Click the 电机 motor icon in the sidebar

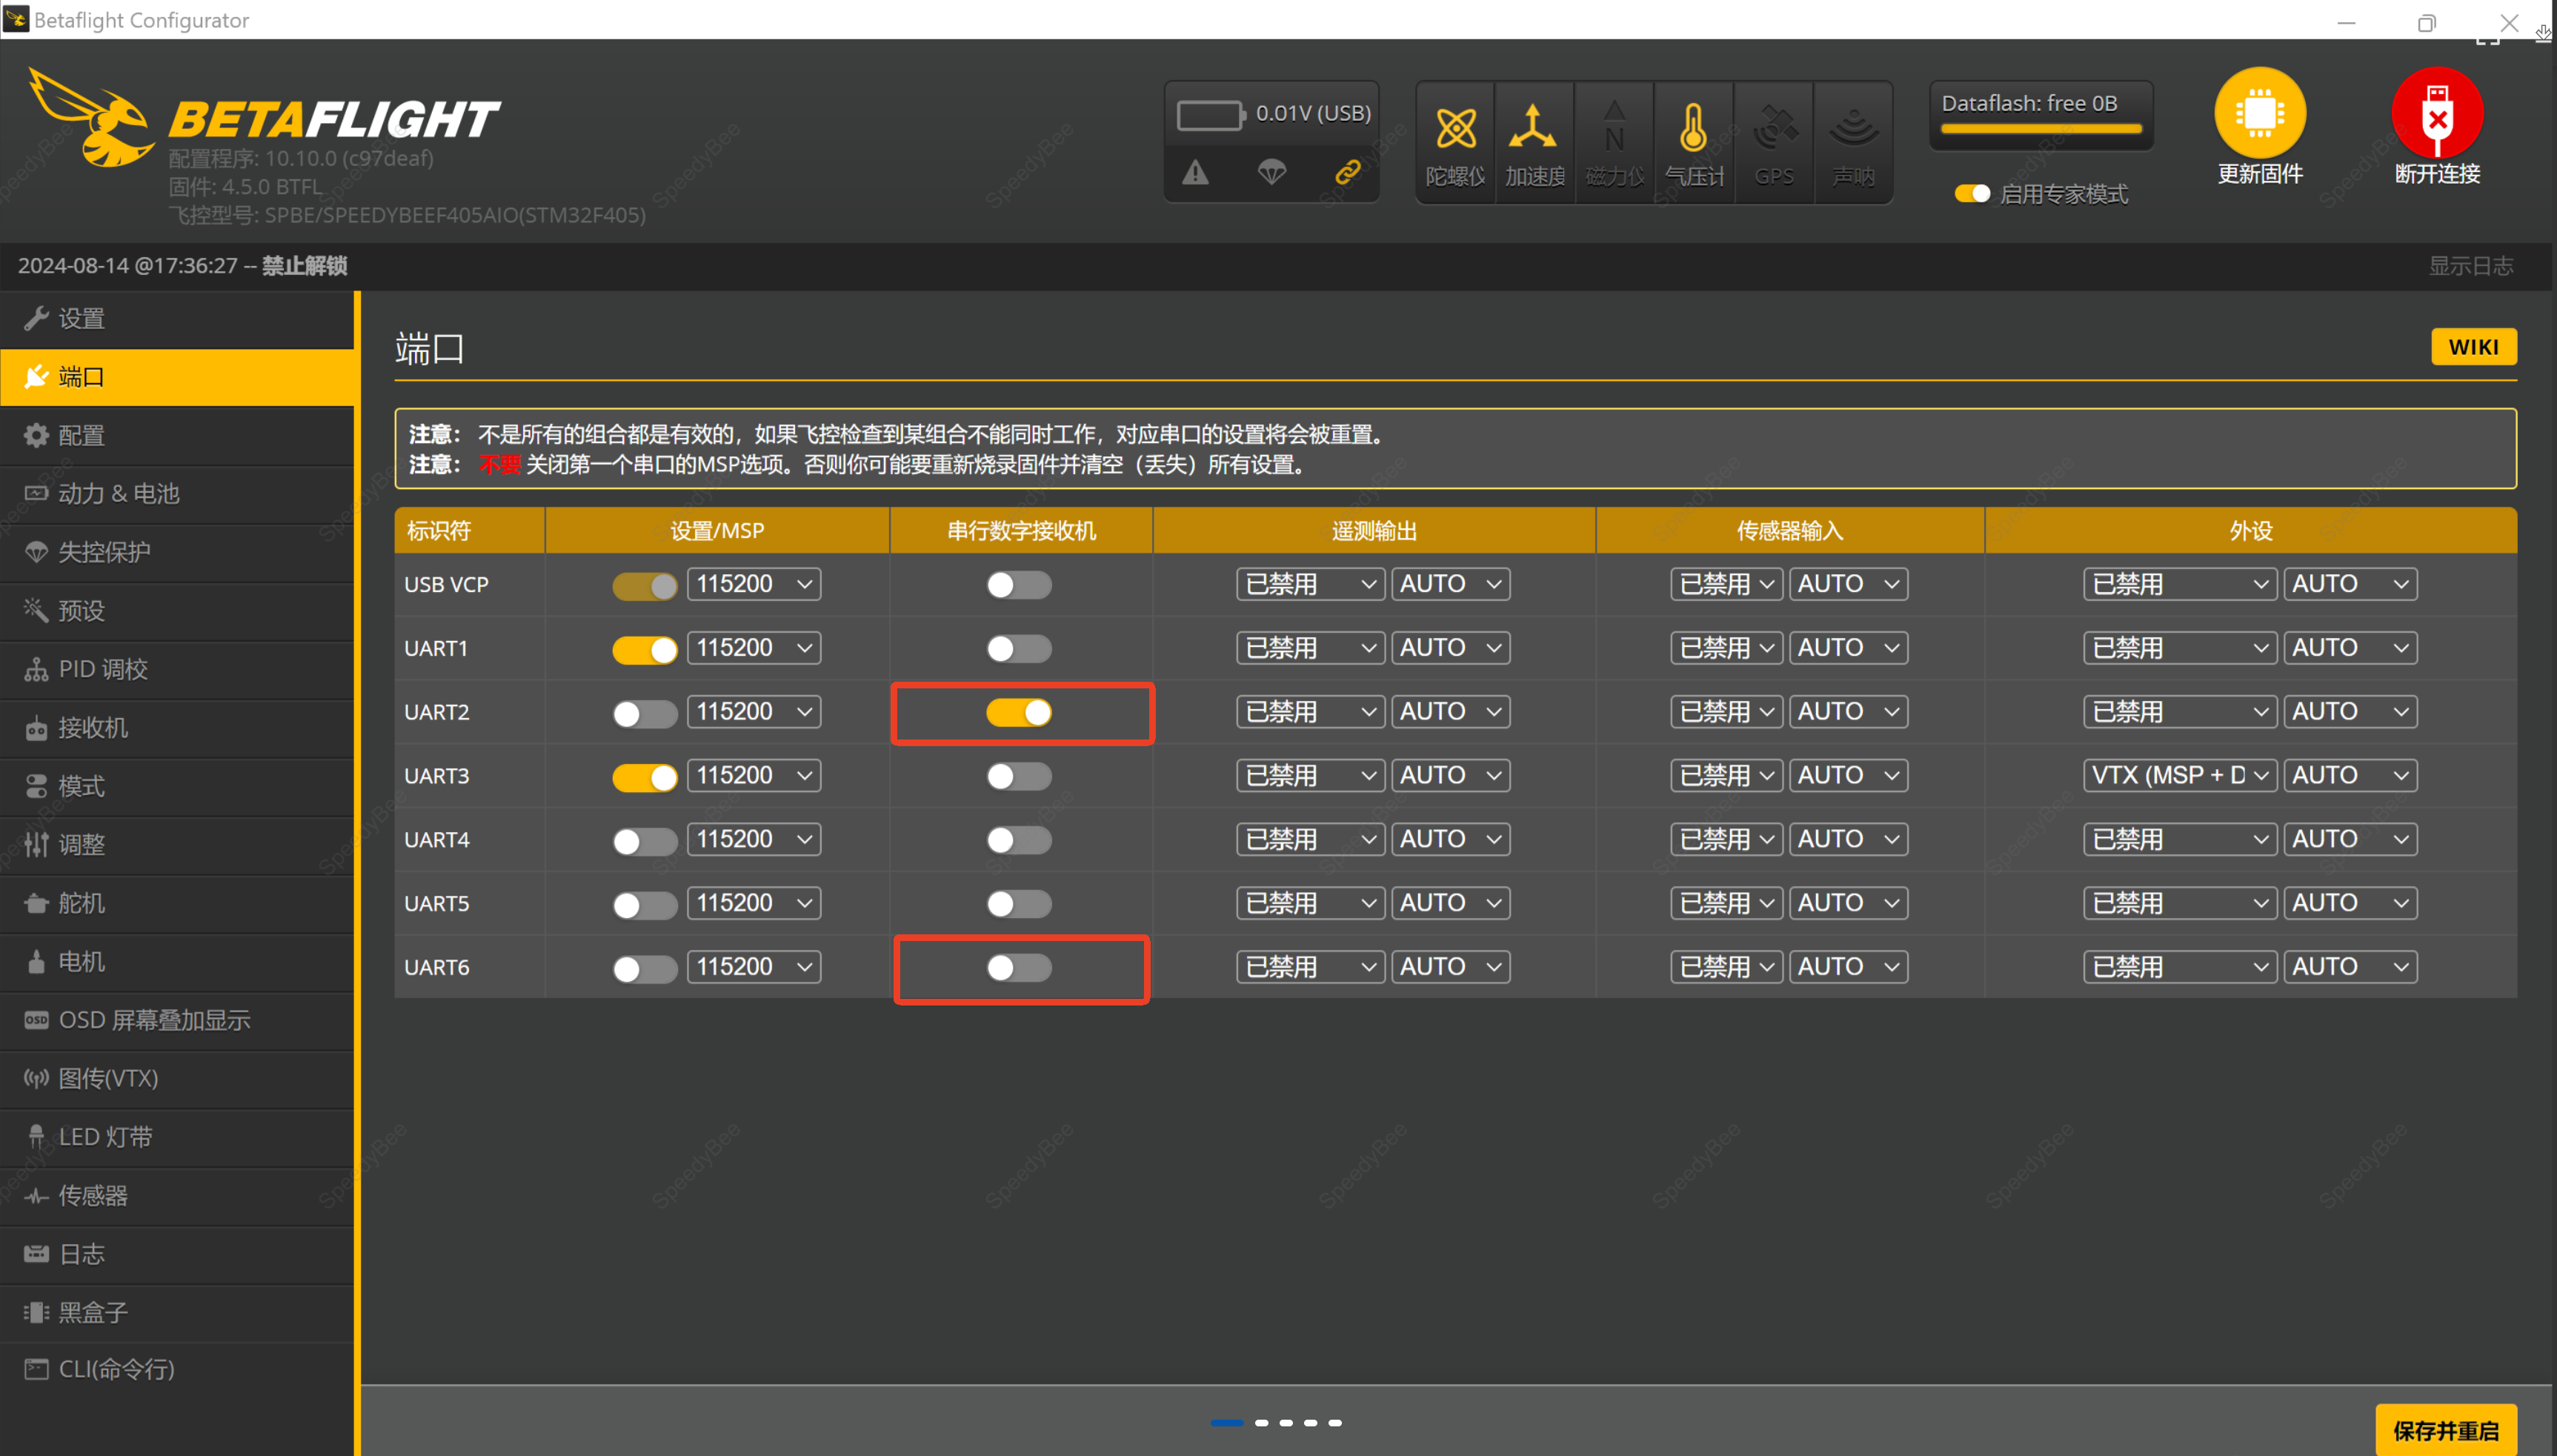click(x=36, y=962)
